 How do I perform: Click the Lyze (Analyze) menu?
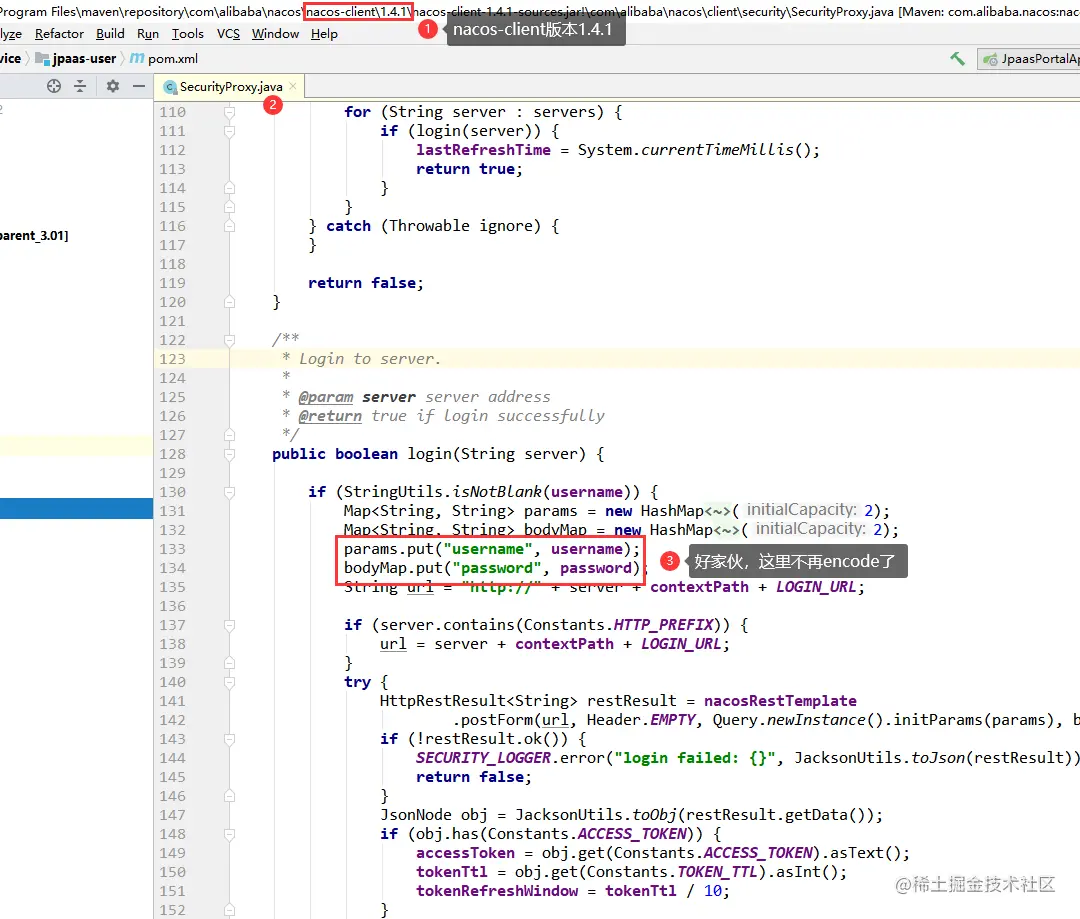coord(10,34)
